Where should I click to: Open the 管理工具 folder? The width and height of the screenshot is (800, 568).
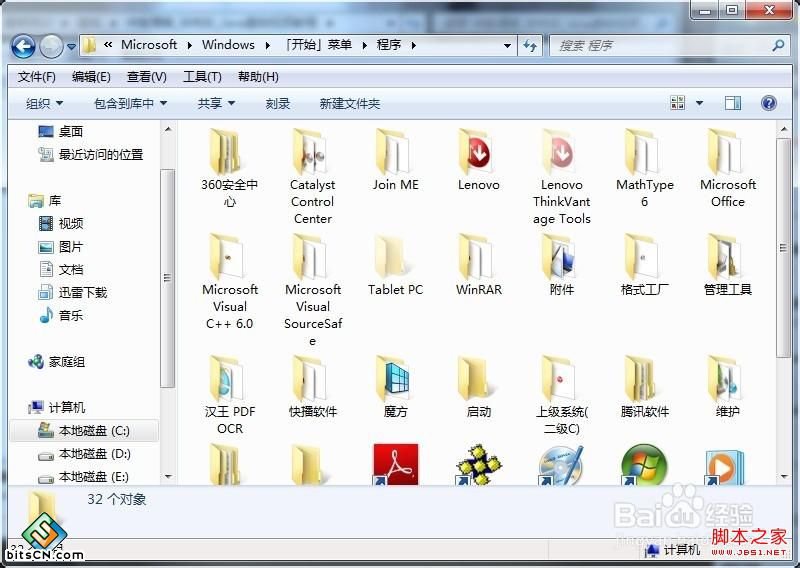point(728,265)
